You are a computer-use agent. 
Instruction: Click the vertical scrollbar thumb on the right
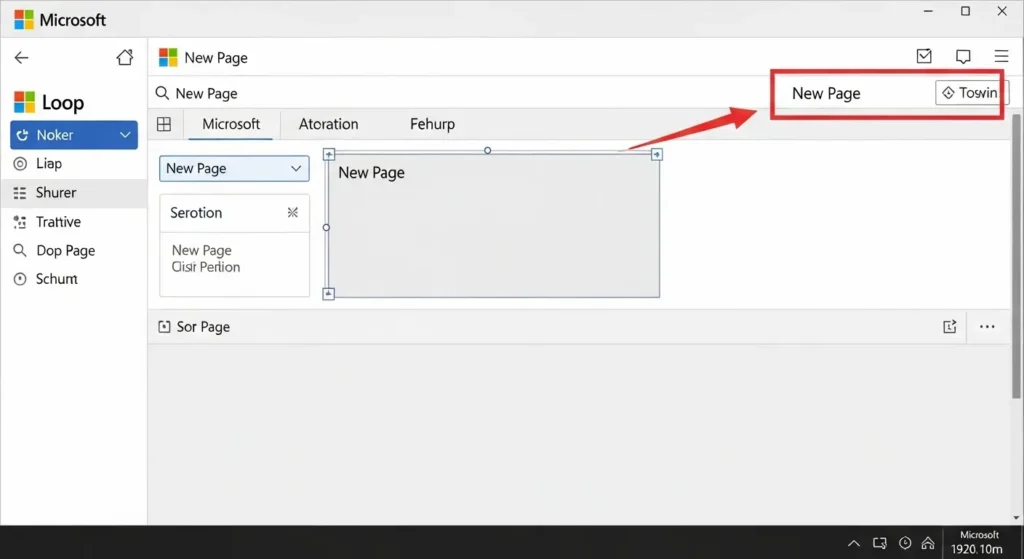coord(1016,256)
